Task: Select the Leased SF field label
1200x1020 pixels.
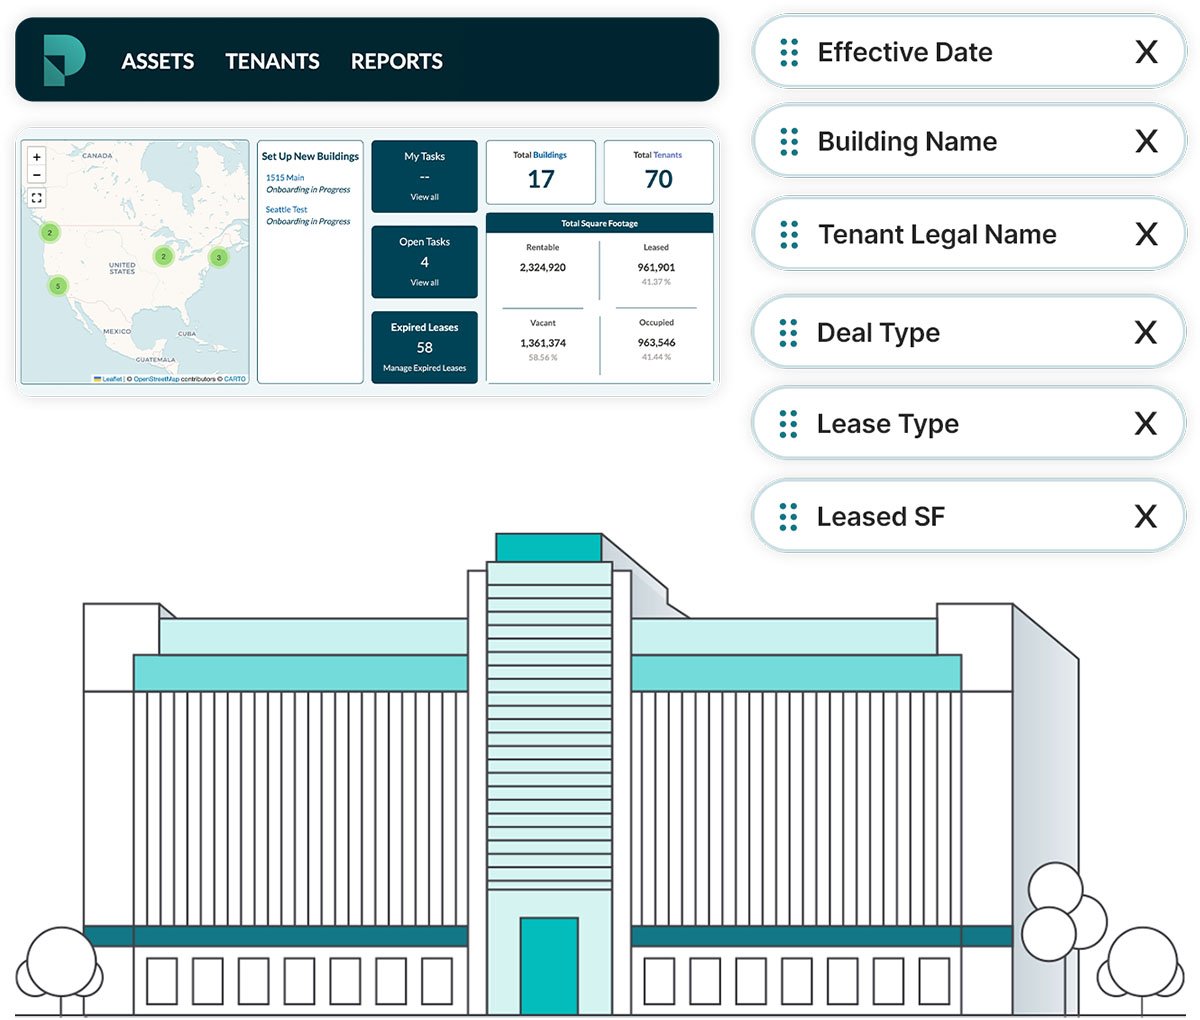Action: 880,517
